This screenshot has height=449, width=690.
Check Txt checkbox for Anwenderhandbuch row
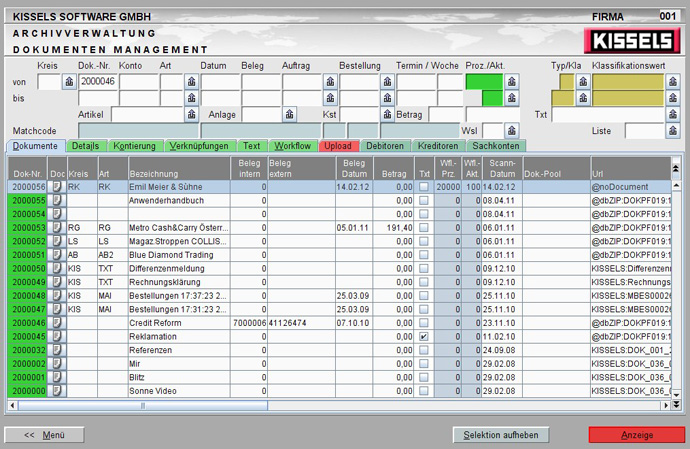pyautogui.click(x=424, y=200)
